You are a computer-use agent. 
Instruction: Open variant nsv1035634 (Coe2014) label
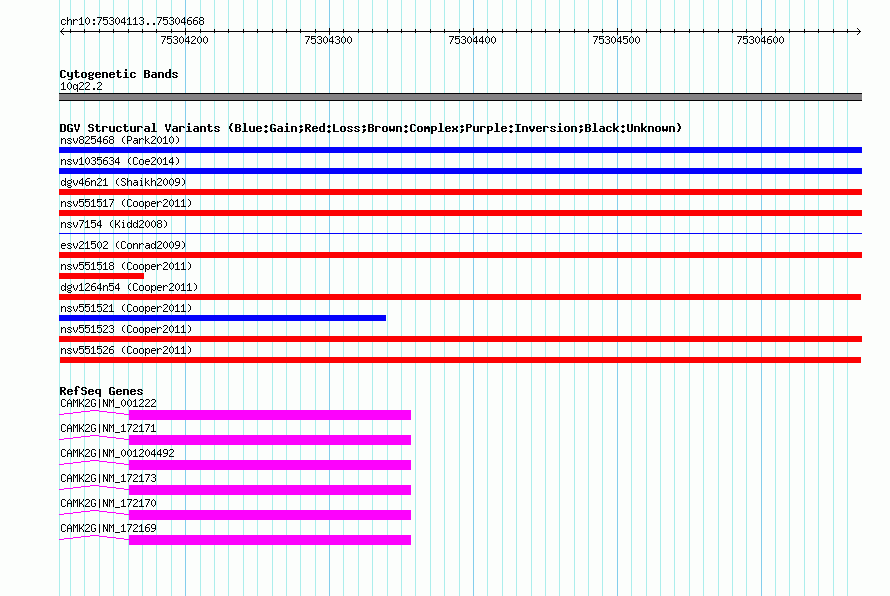(x=120, y=161)
